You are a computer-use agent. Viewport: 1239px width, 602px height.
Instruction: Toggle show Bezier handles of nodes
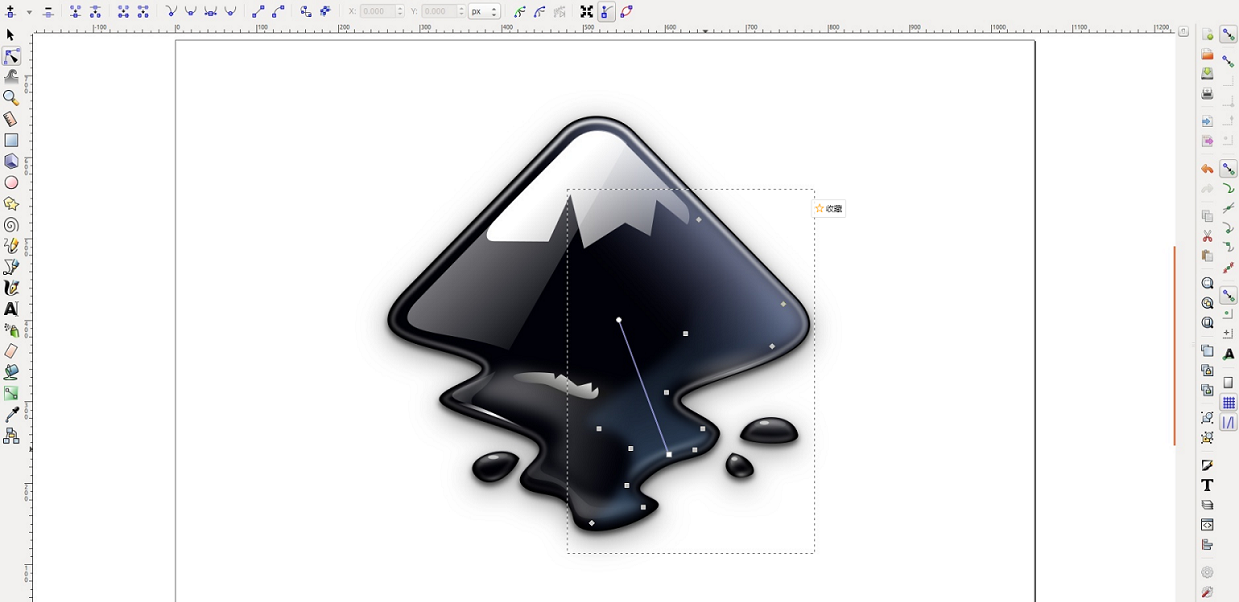tap(606, 12)
